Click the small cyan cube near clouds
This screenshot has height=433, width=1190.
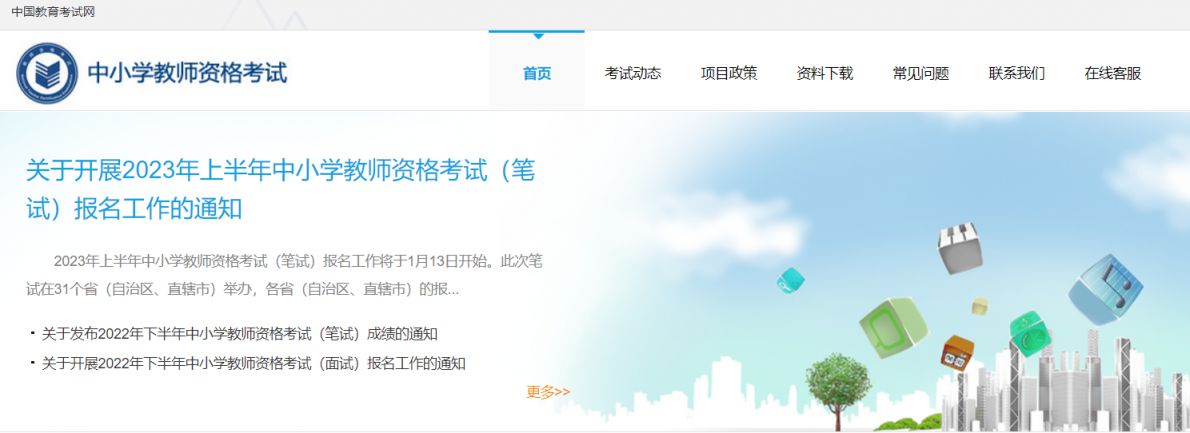[790, 281]
